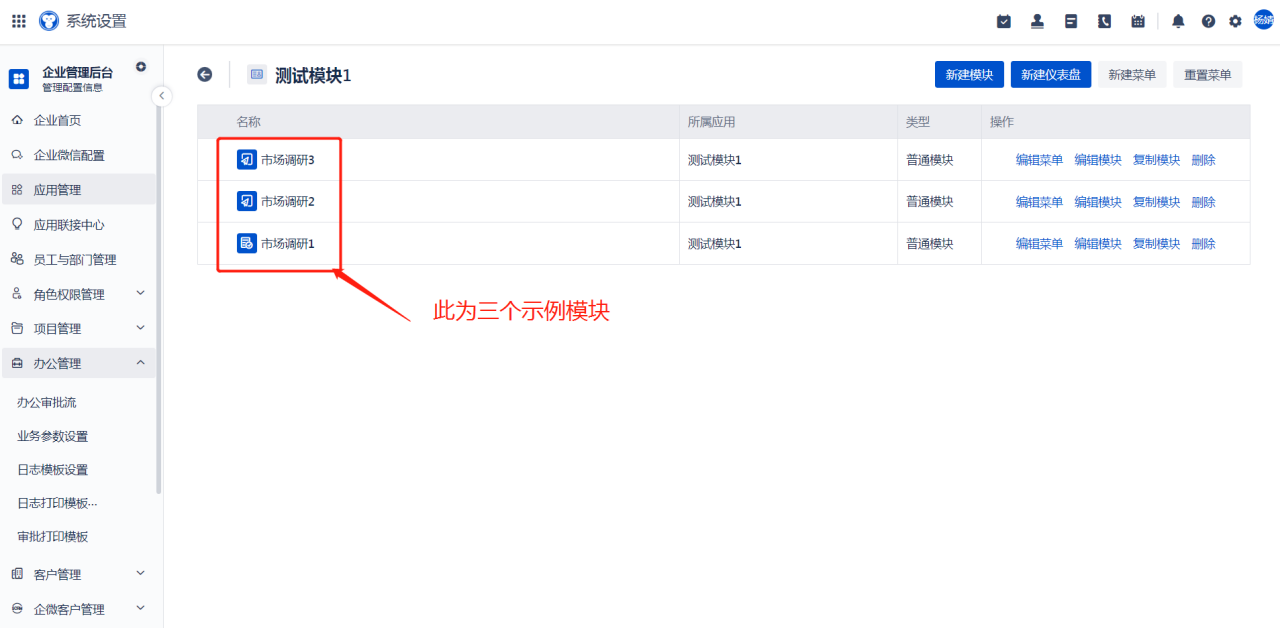Viewport: 1280px width, 628px height.
Task: Click 删除 for 市场调研2
Action: coord(1204,202)
